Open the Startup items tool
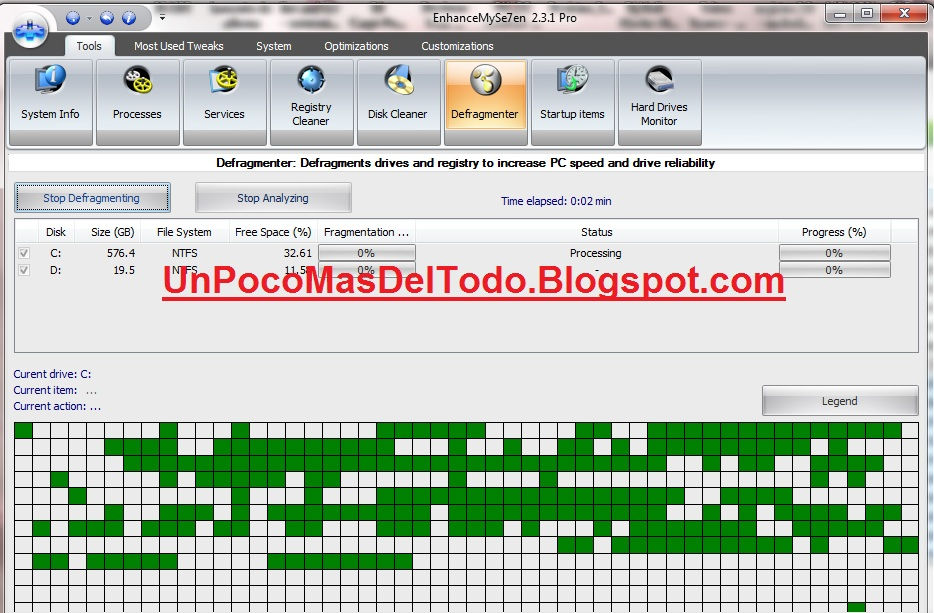 (x=572, y=102)
